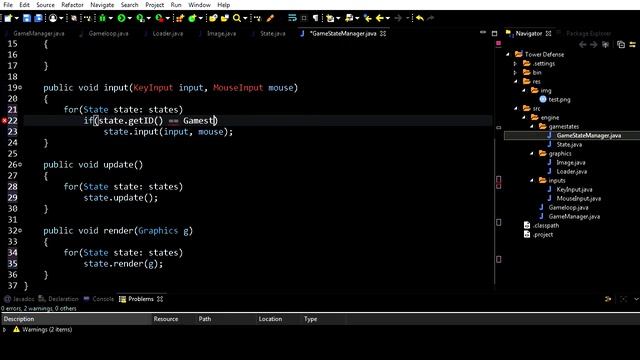This screenshot has width=640, height=360.
Task: Open the Back history dropdown arrow
Action: 388,18
